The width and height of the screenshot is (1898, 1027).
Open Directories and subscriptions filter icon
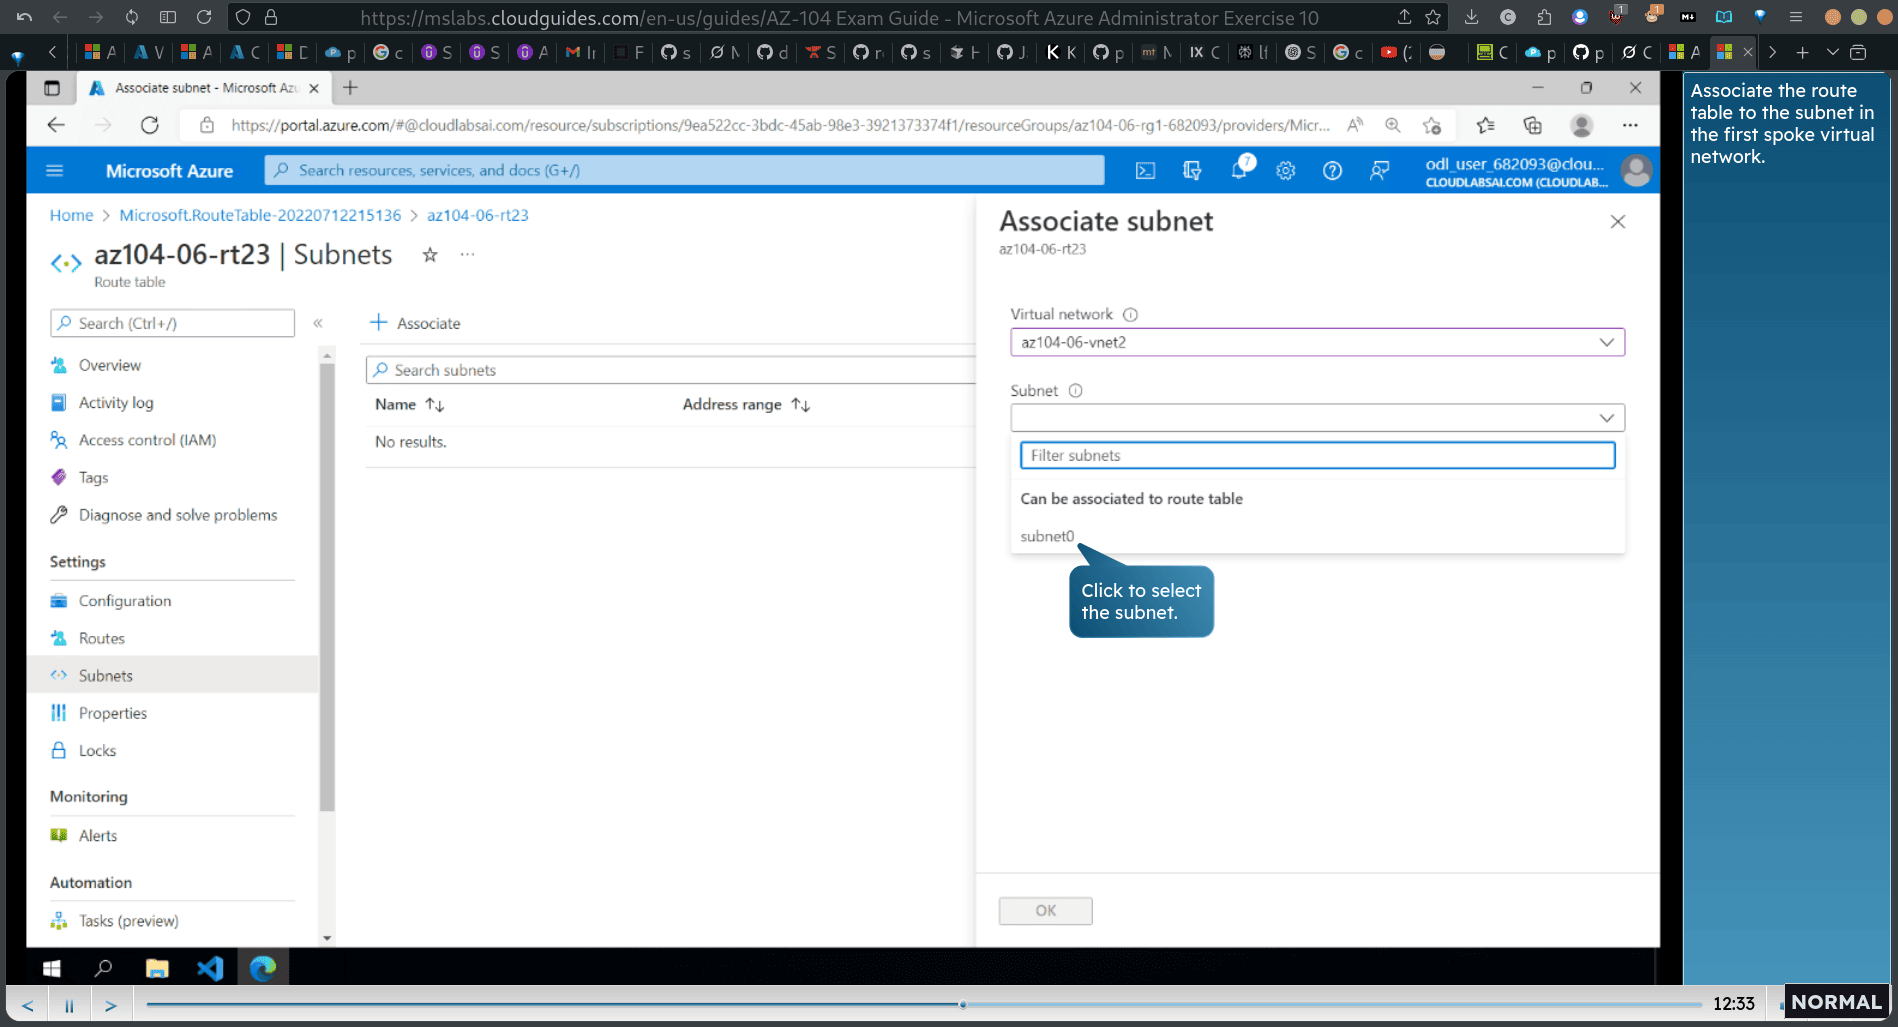click(1192, 171)
